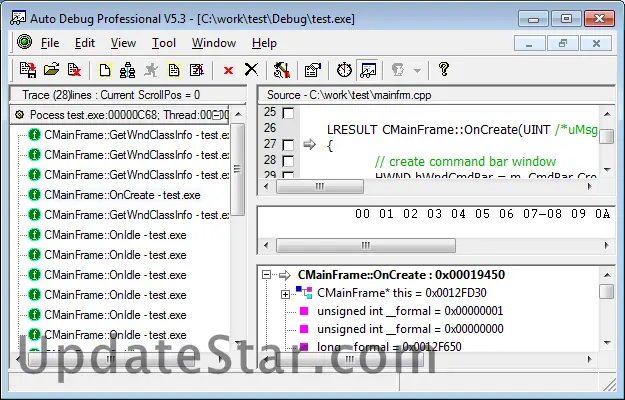The height and width of the screenshot is (400, 625).
Task: Collapse the Pocess test.exe trace header node
Action: [x=216, y=116]
